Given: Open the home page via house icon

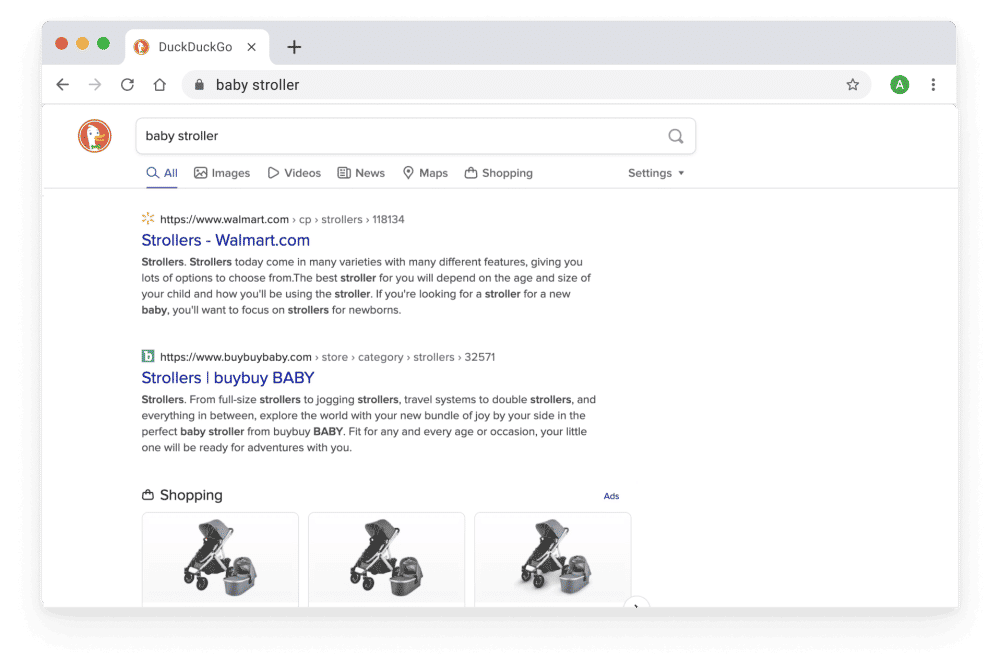Looking at the screenshot, I should pos(159,85).
